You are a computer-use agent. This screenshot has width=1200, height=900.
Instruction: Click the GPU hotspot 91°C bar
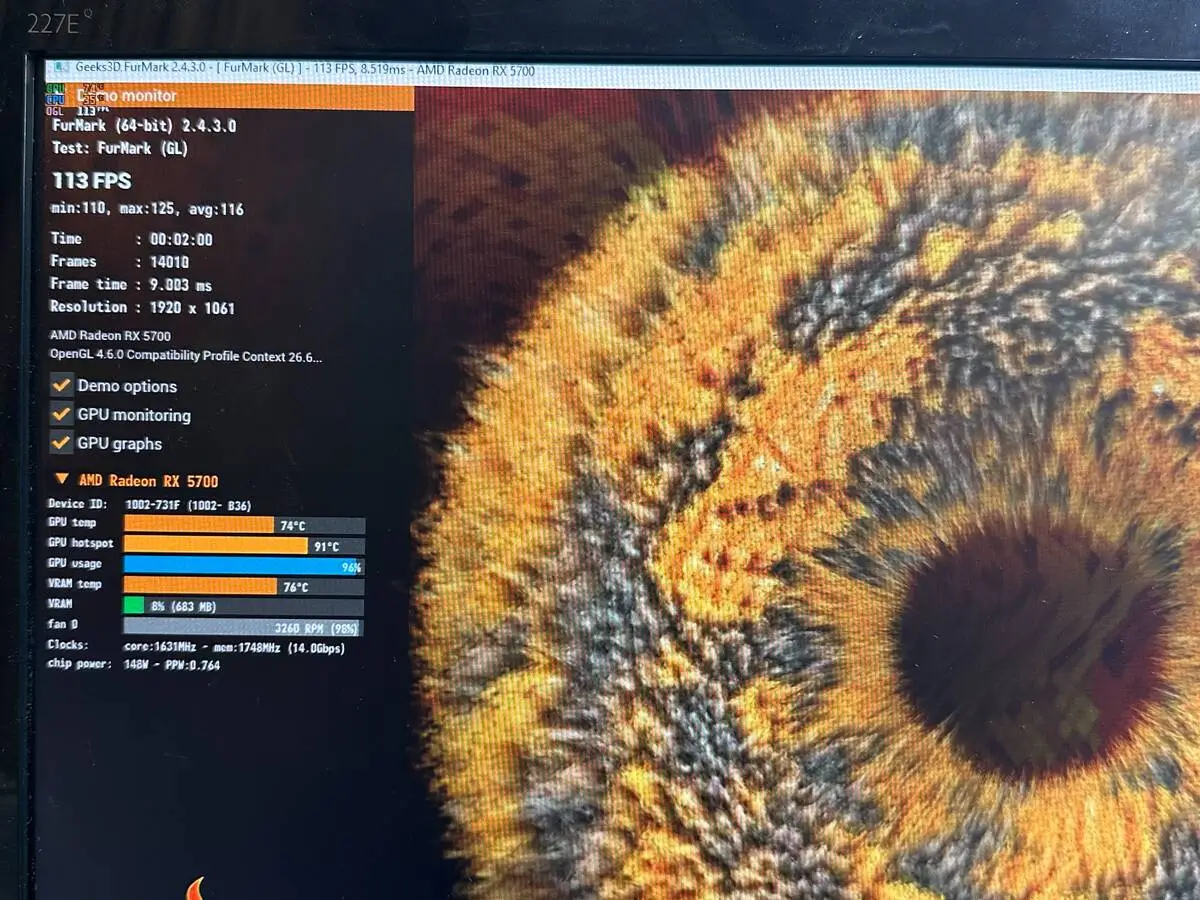click(x=244, y=546)
